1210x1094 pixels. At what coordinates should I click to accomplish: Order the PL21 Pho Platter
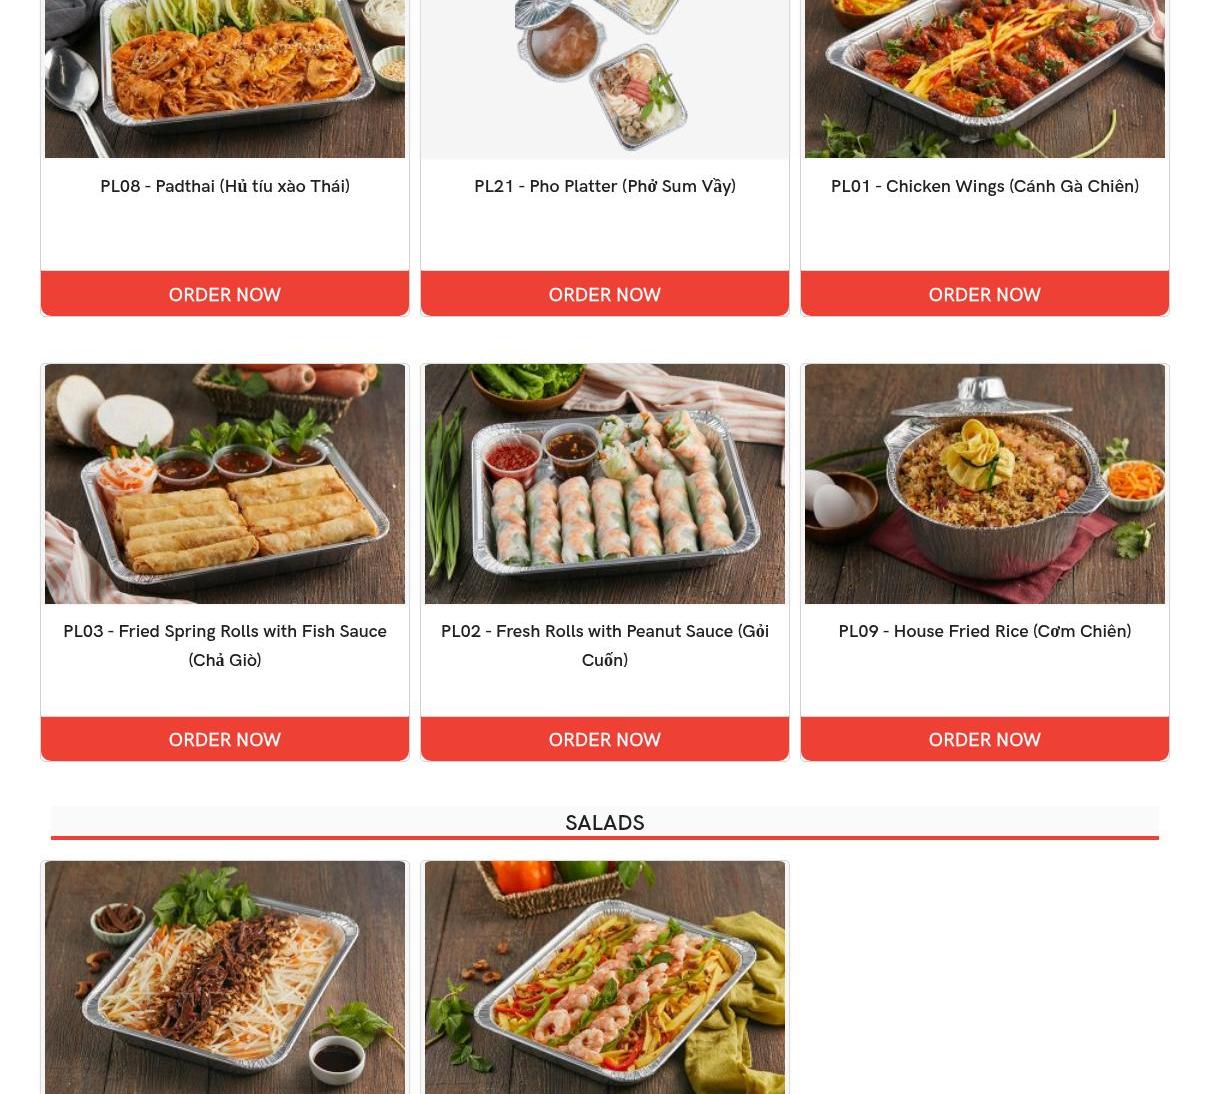605,294
